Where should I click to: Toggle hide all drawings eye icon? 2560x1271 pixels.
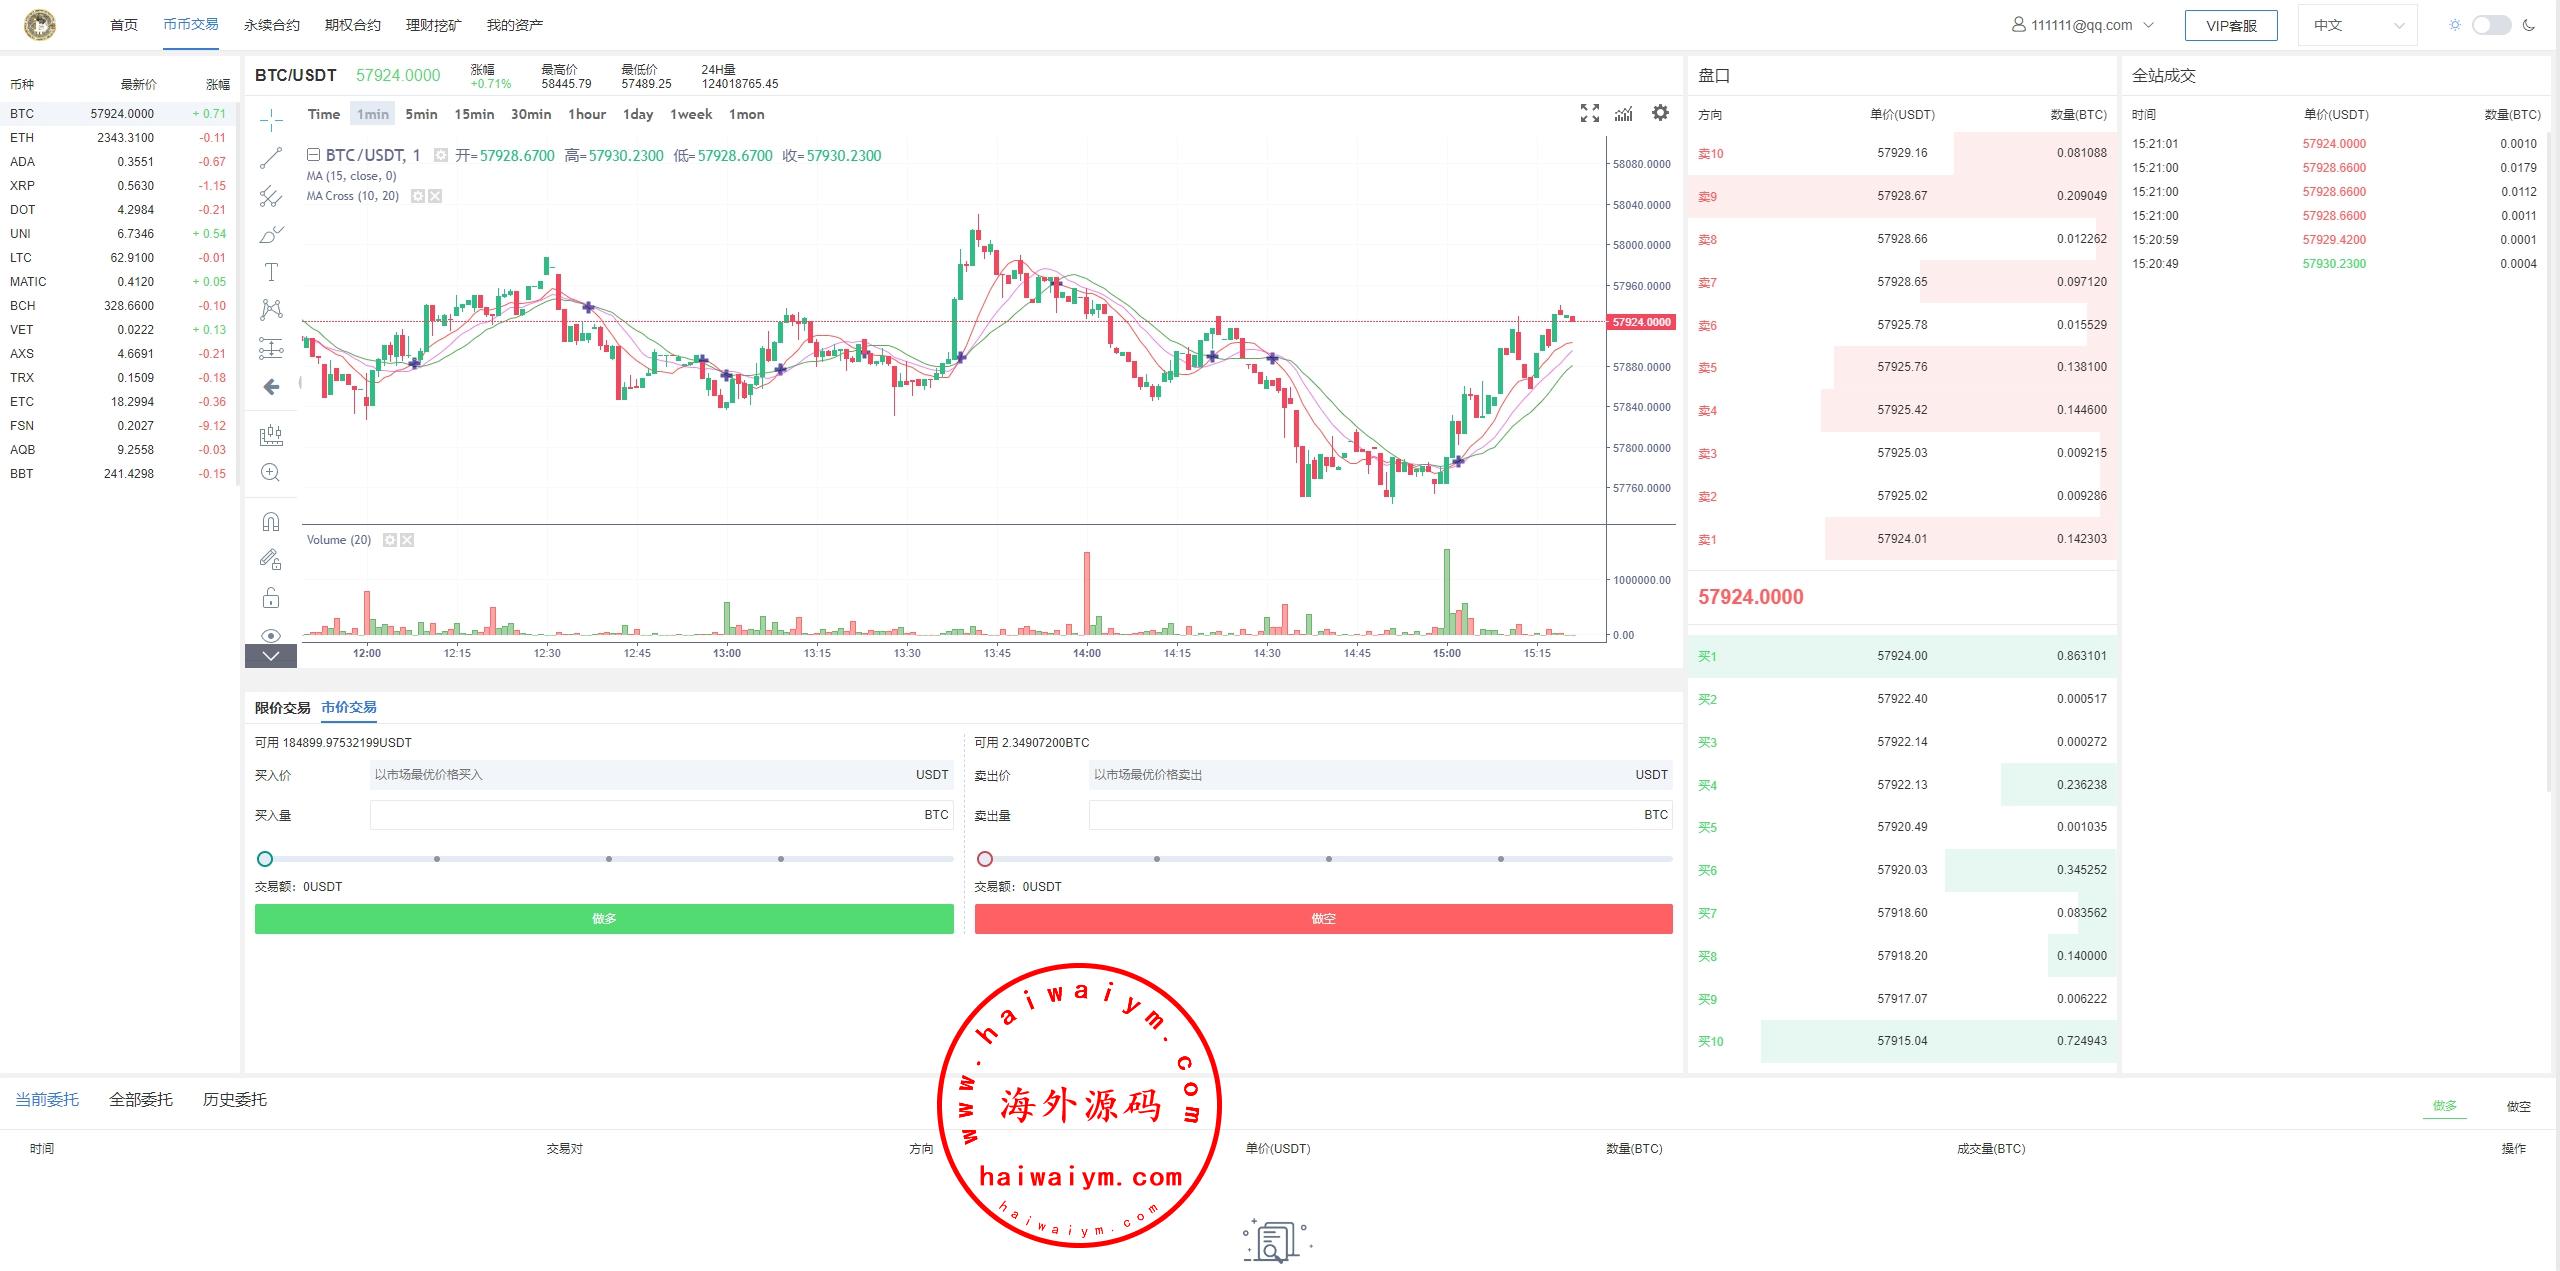[271, 635]
